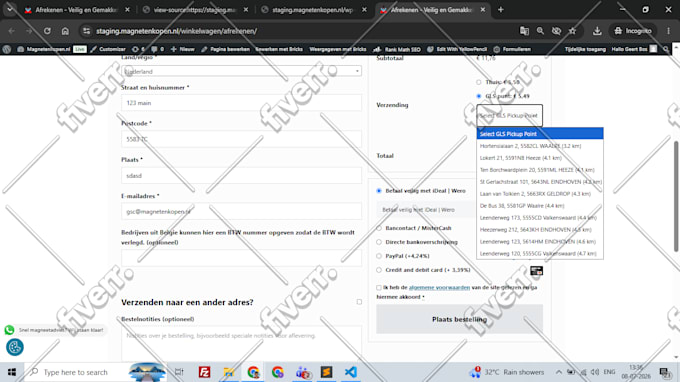
Task: Open the cookie settings round icon
Action: coord(15,347)
